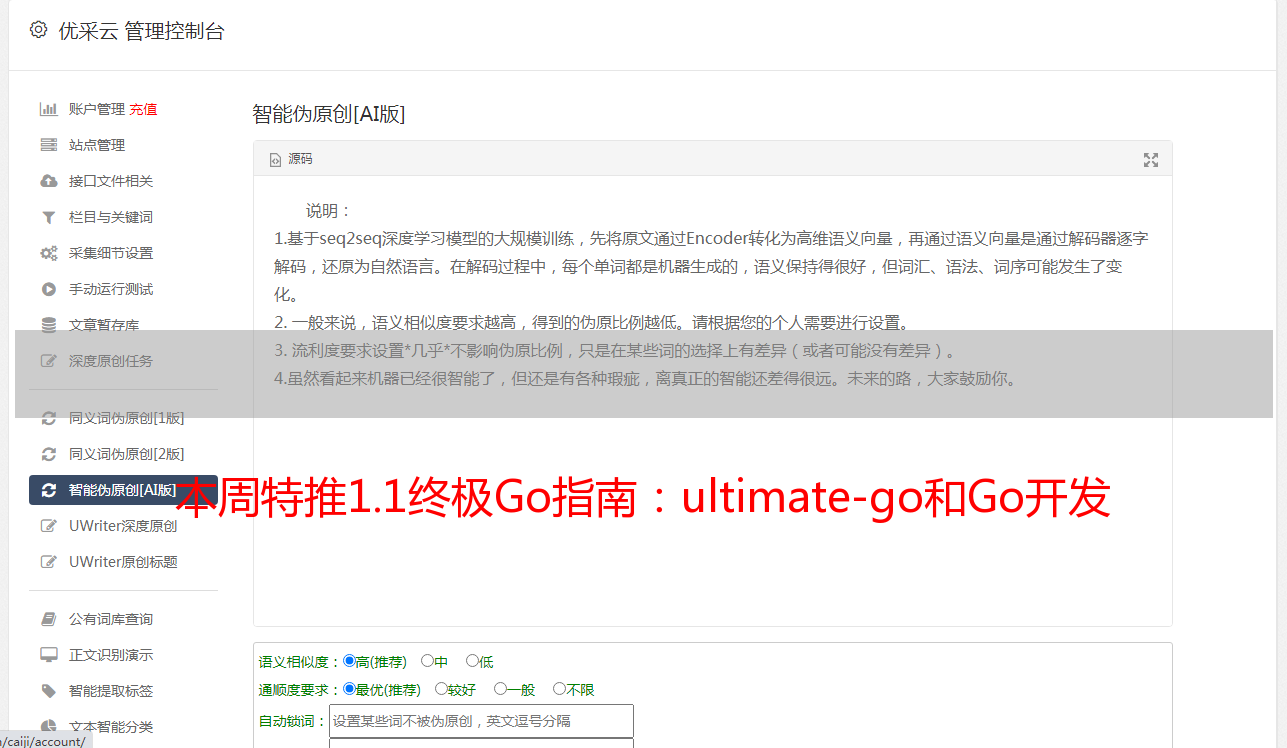This screenshot has width=1287, height=748.
Task: Click the filter icon for 栏目与关键词
Action: click(x=48, y=217)
